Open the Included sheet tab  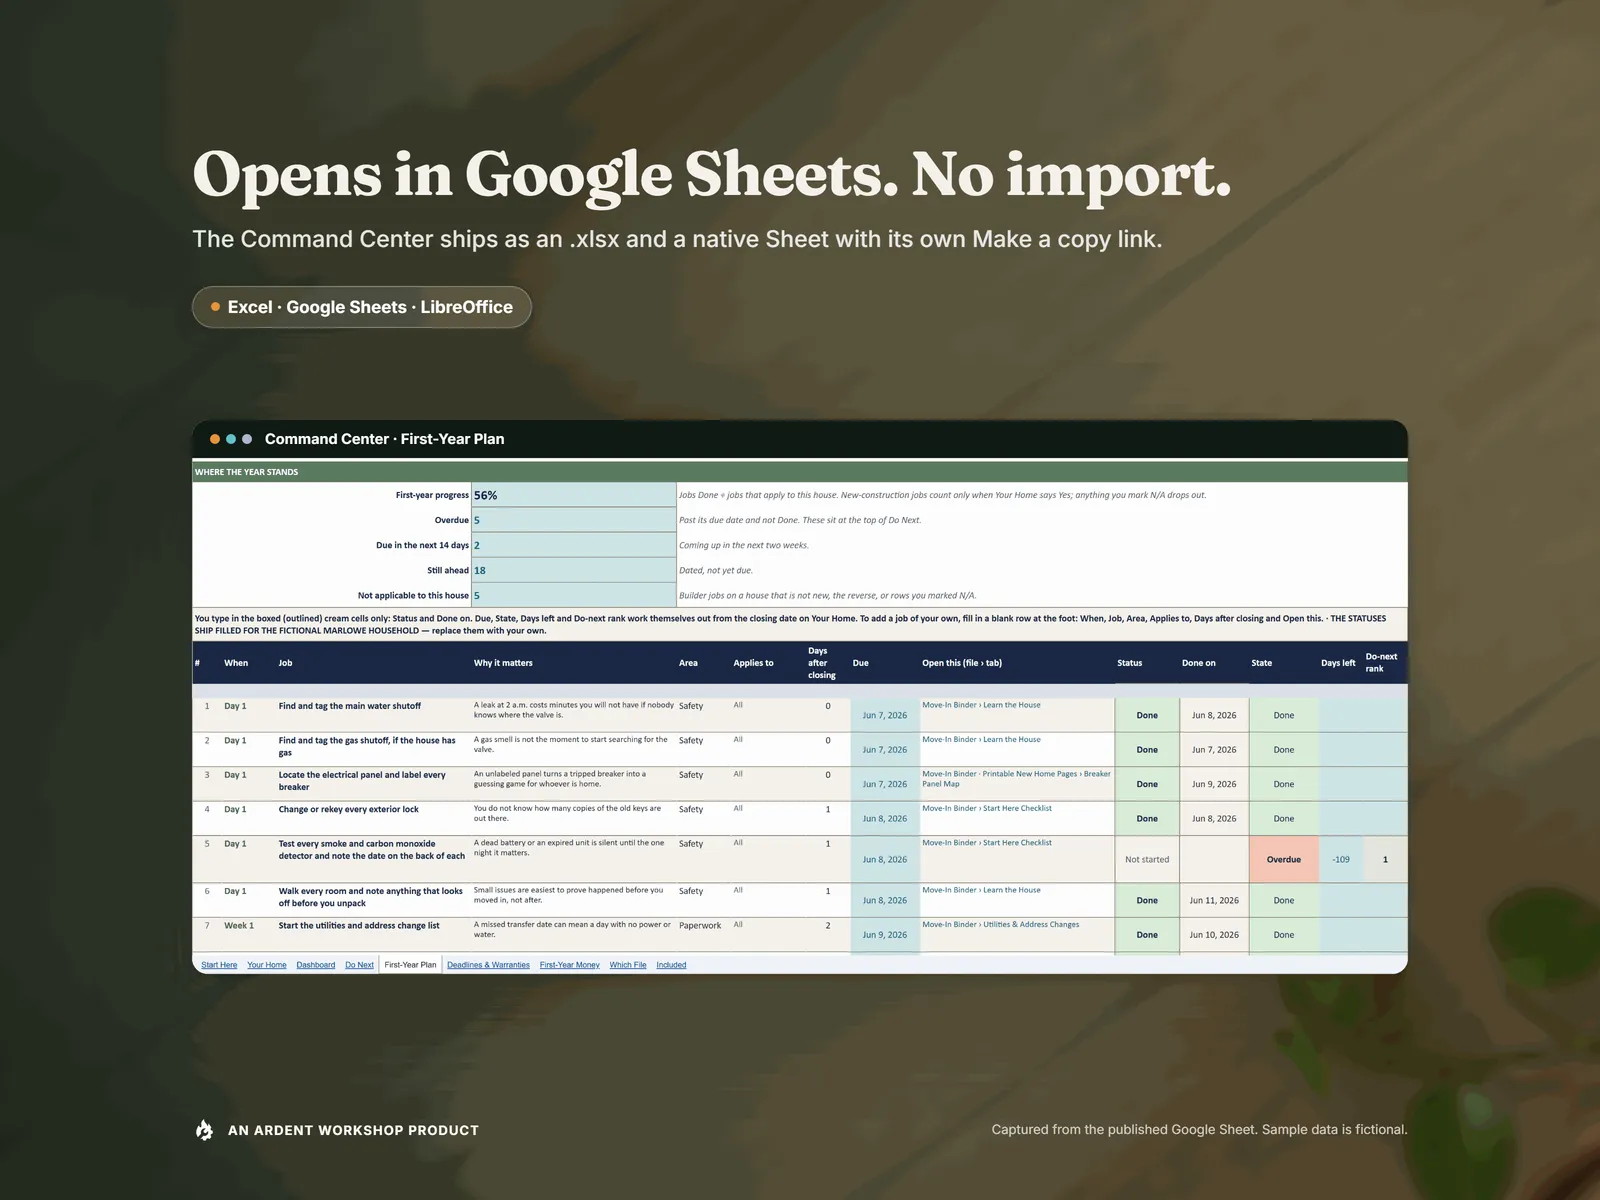(671, 965)
